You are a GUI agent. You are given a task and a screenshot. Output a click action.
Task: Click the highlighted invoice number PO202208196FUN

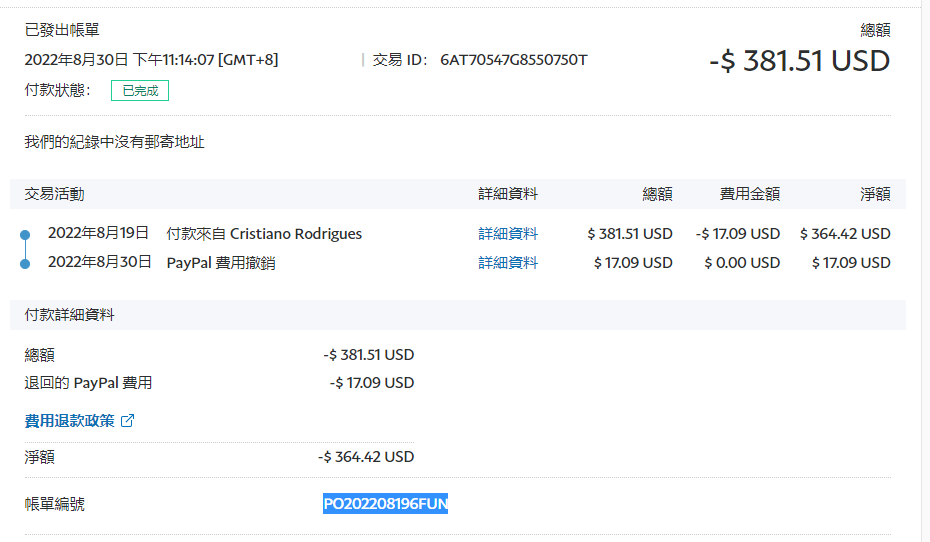tap(385, 505)
